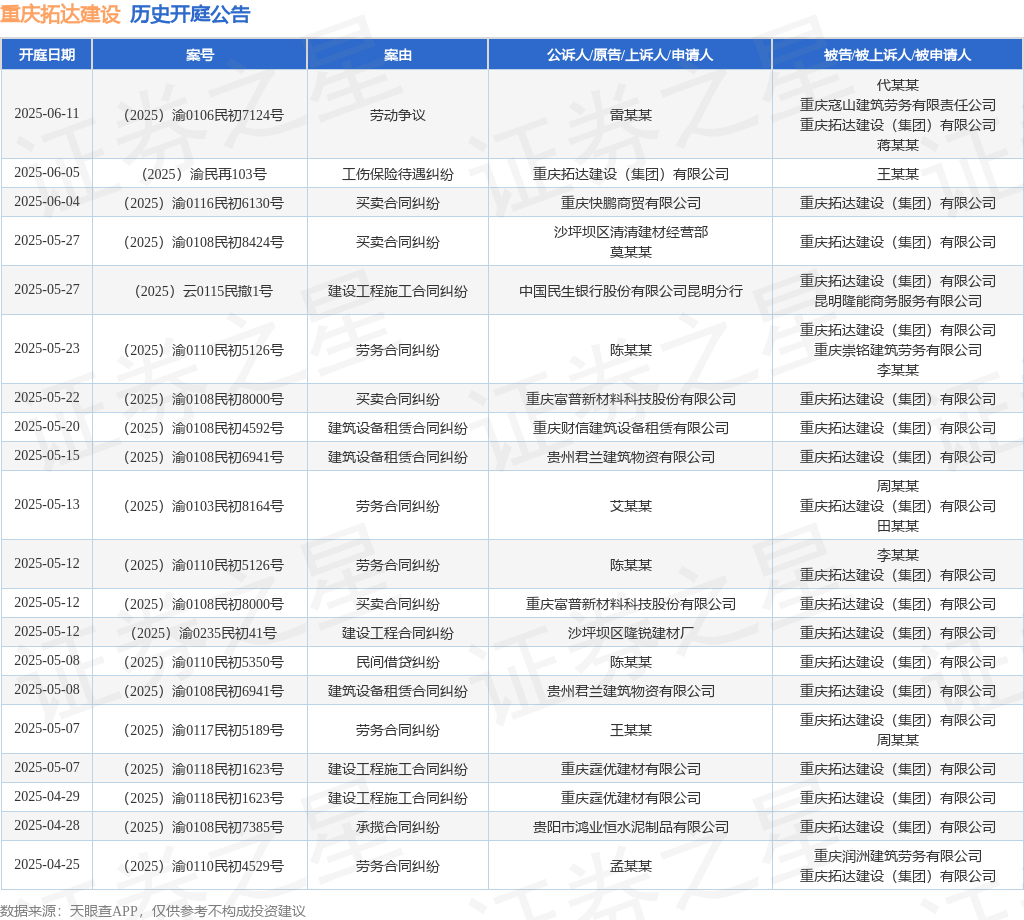1024x920 pixels.
Task: Select case number 渝0117民初5189号
Action: tap(204, 730)
